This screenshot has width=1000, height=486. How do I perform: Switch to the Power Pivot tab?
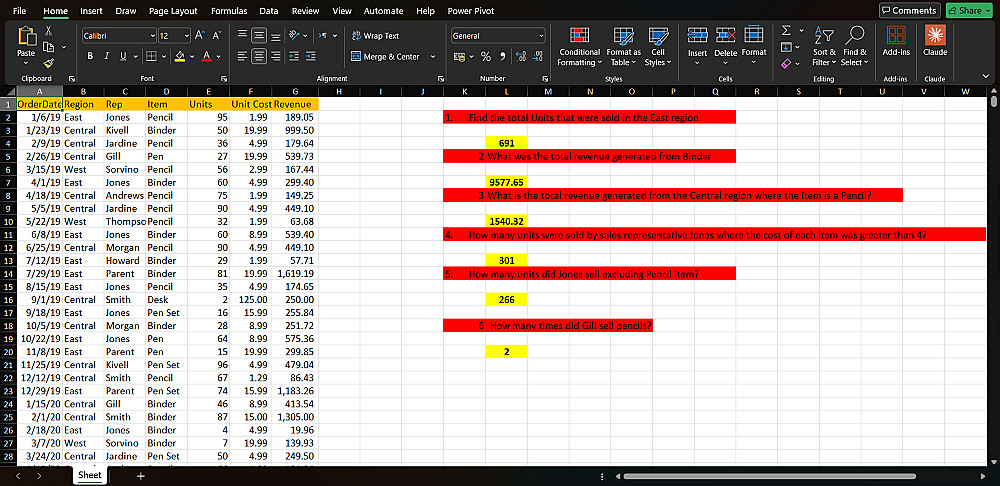[x=471, y=11]
